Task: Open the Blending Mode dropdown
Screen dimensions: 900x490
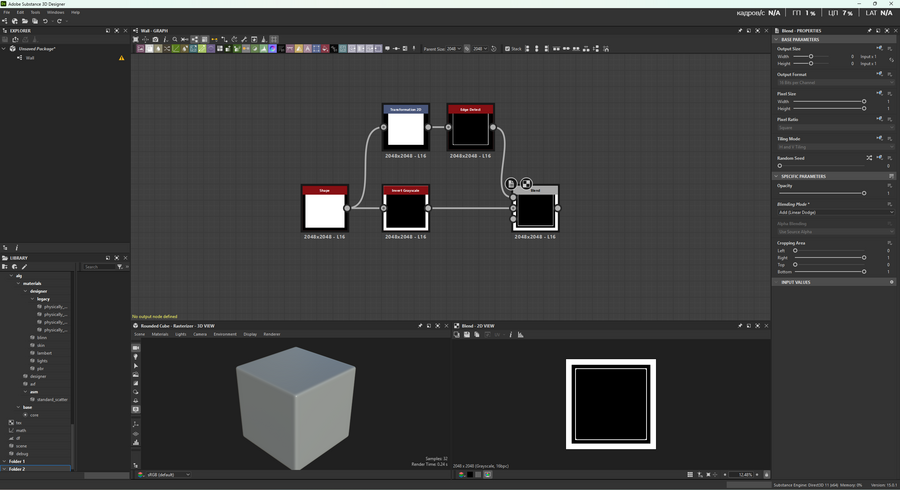Action: tap(835, 212)
